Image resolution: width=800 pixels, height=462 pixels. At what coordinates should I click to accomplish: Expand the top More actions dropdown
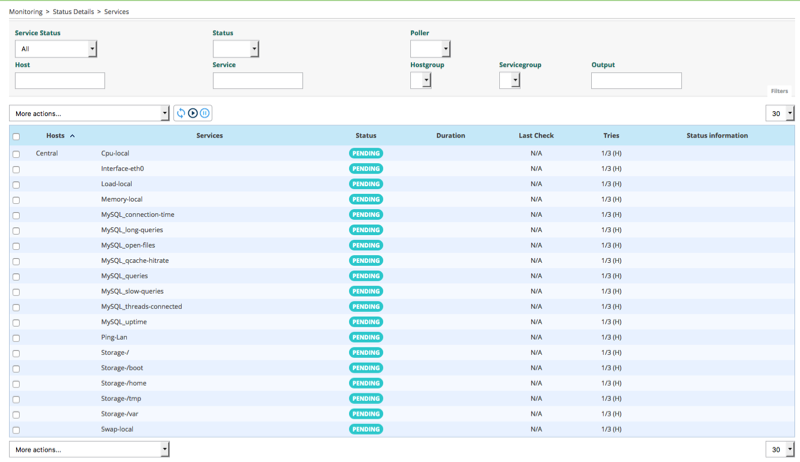(89, 114)
